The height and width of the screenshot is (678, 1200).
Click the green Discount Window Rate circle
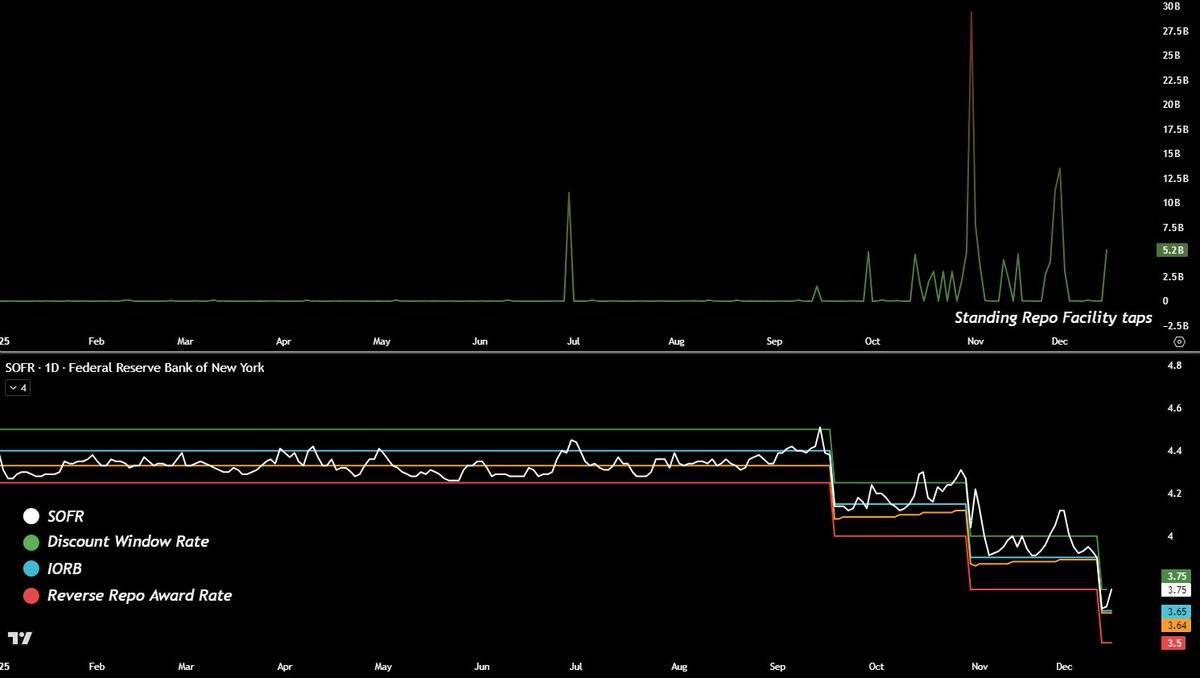coord(31,543)
